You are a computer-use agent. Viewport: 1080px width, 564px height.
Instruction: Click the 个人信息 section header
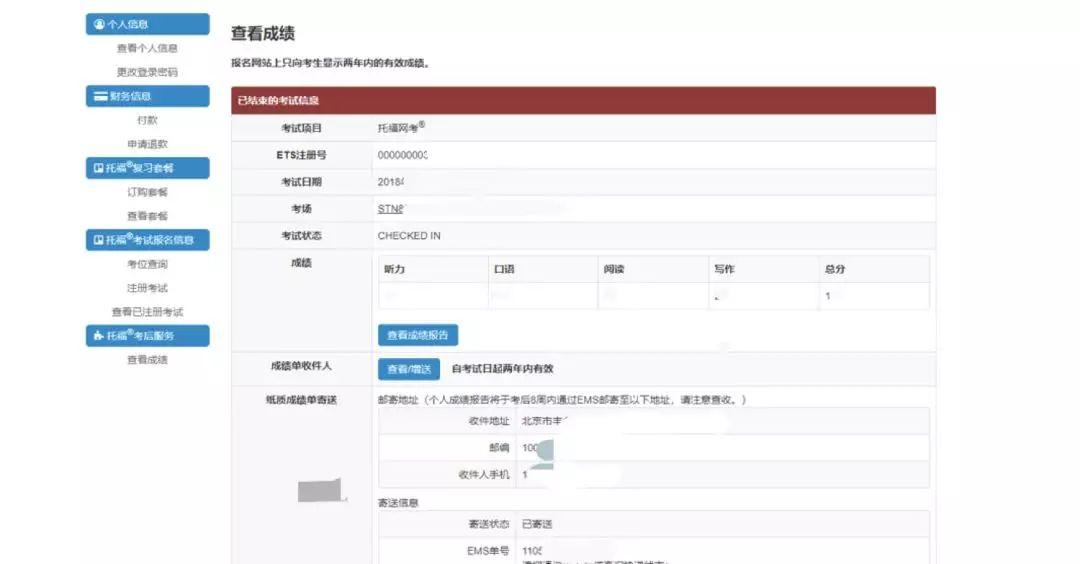[x=147, y=24]
